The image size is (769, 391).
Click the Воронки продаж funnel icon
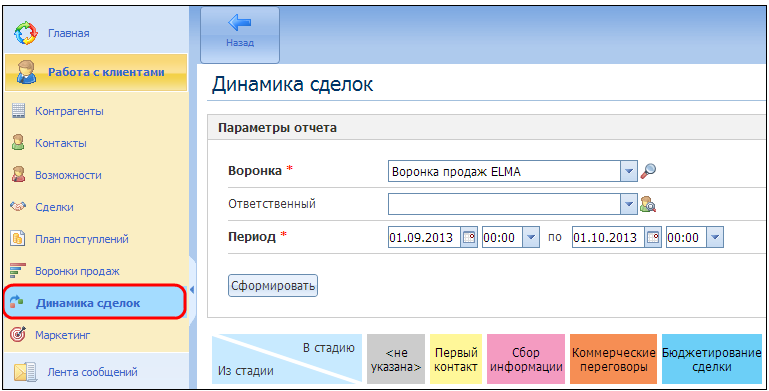(x=18, y=270)
